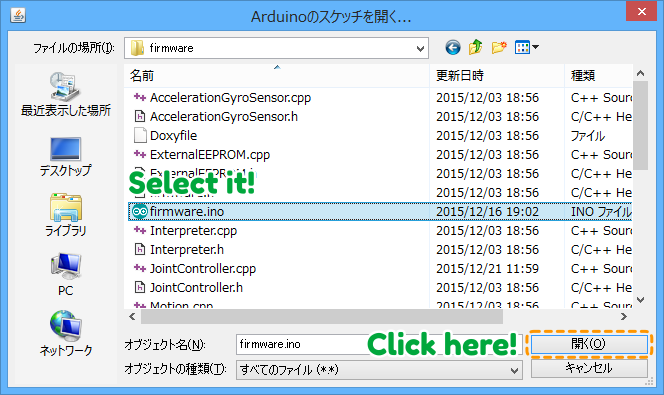Open the Network shortcut
Viewport: 664px width, 395px height.
66,333
